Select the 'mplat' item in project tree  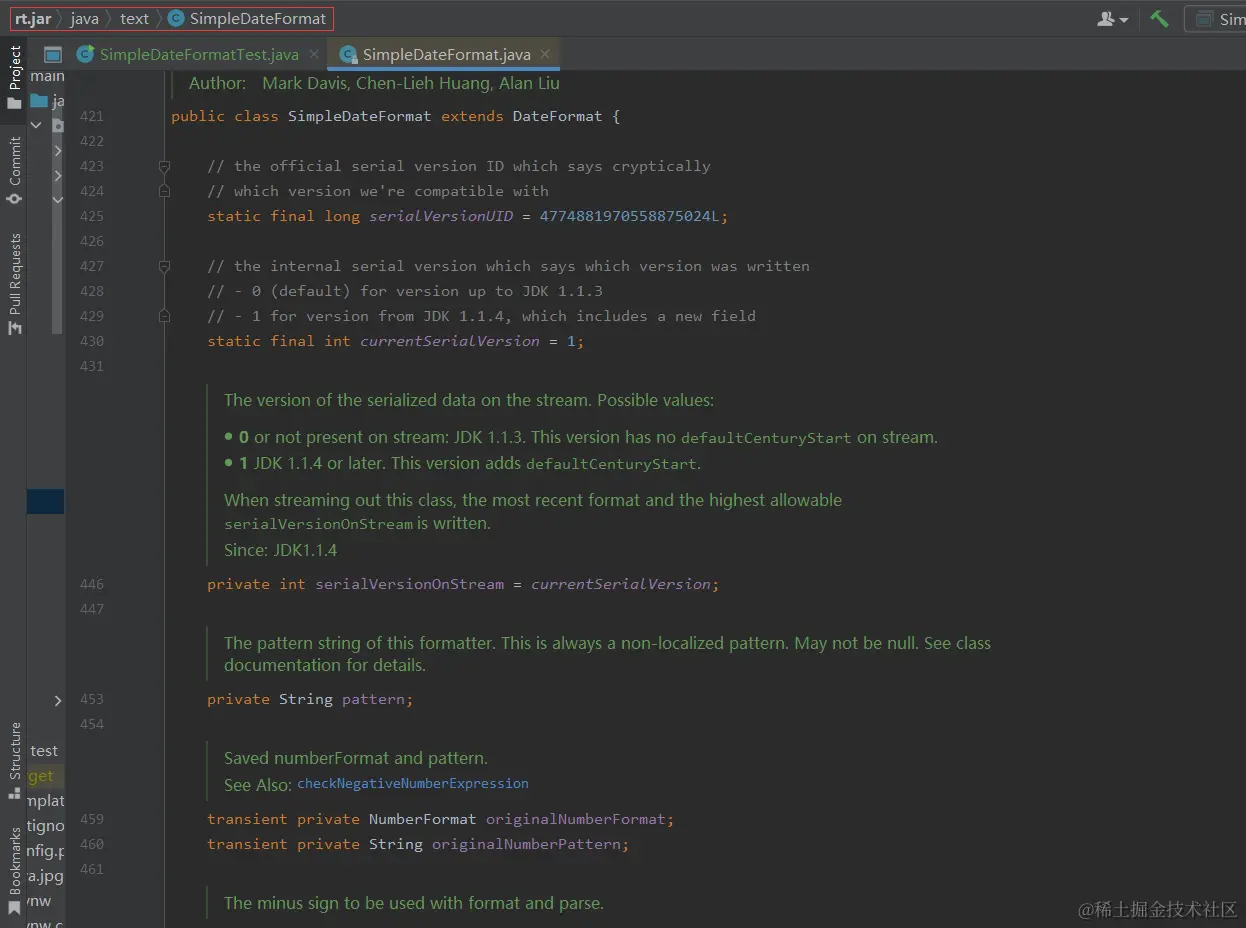click(x=46, y=801)
